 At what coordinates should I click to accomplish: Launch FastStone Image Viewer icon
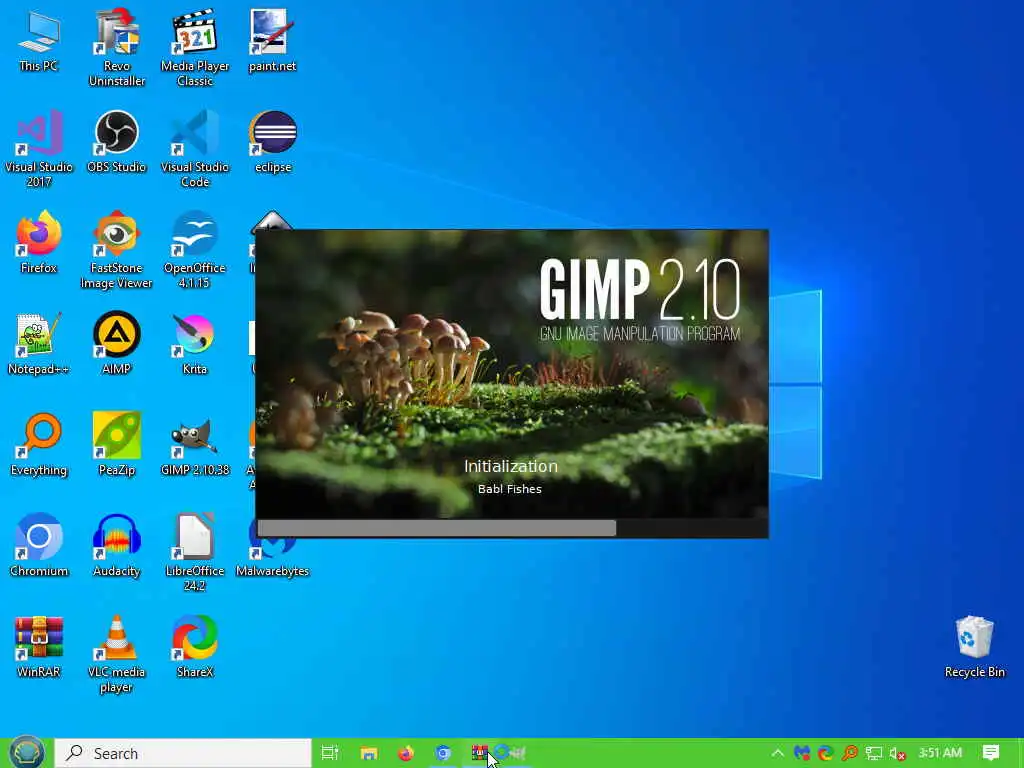[116, 250]
